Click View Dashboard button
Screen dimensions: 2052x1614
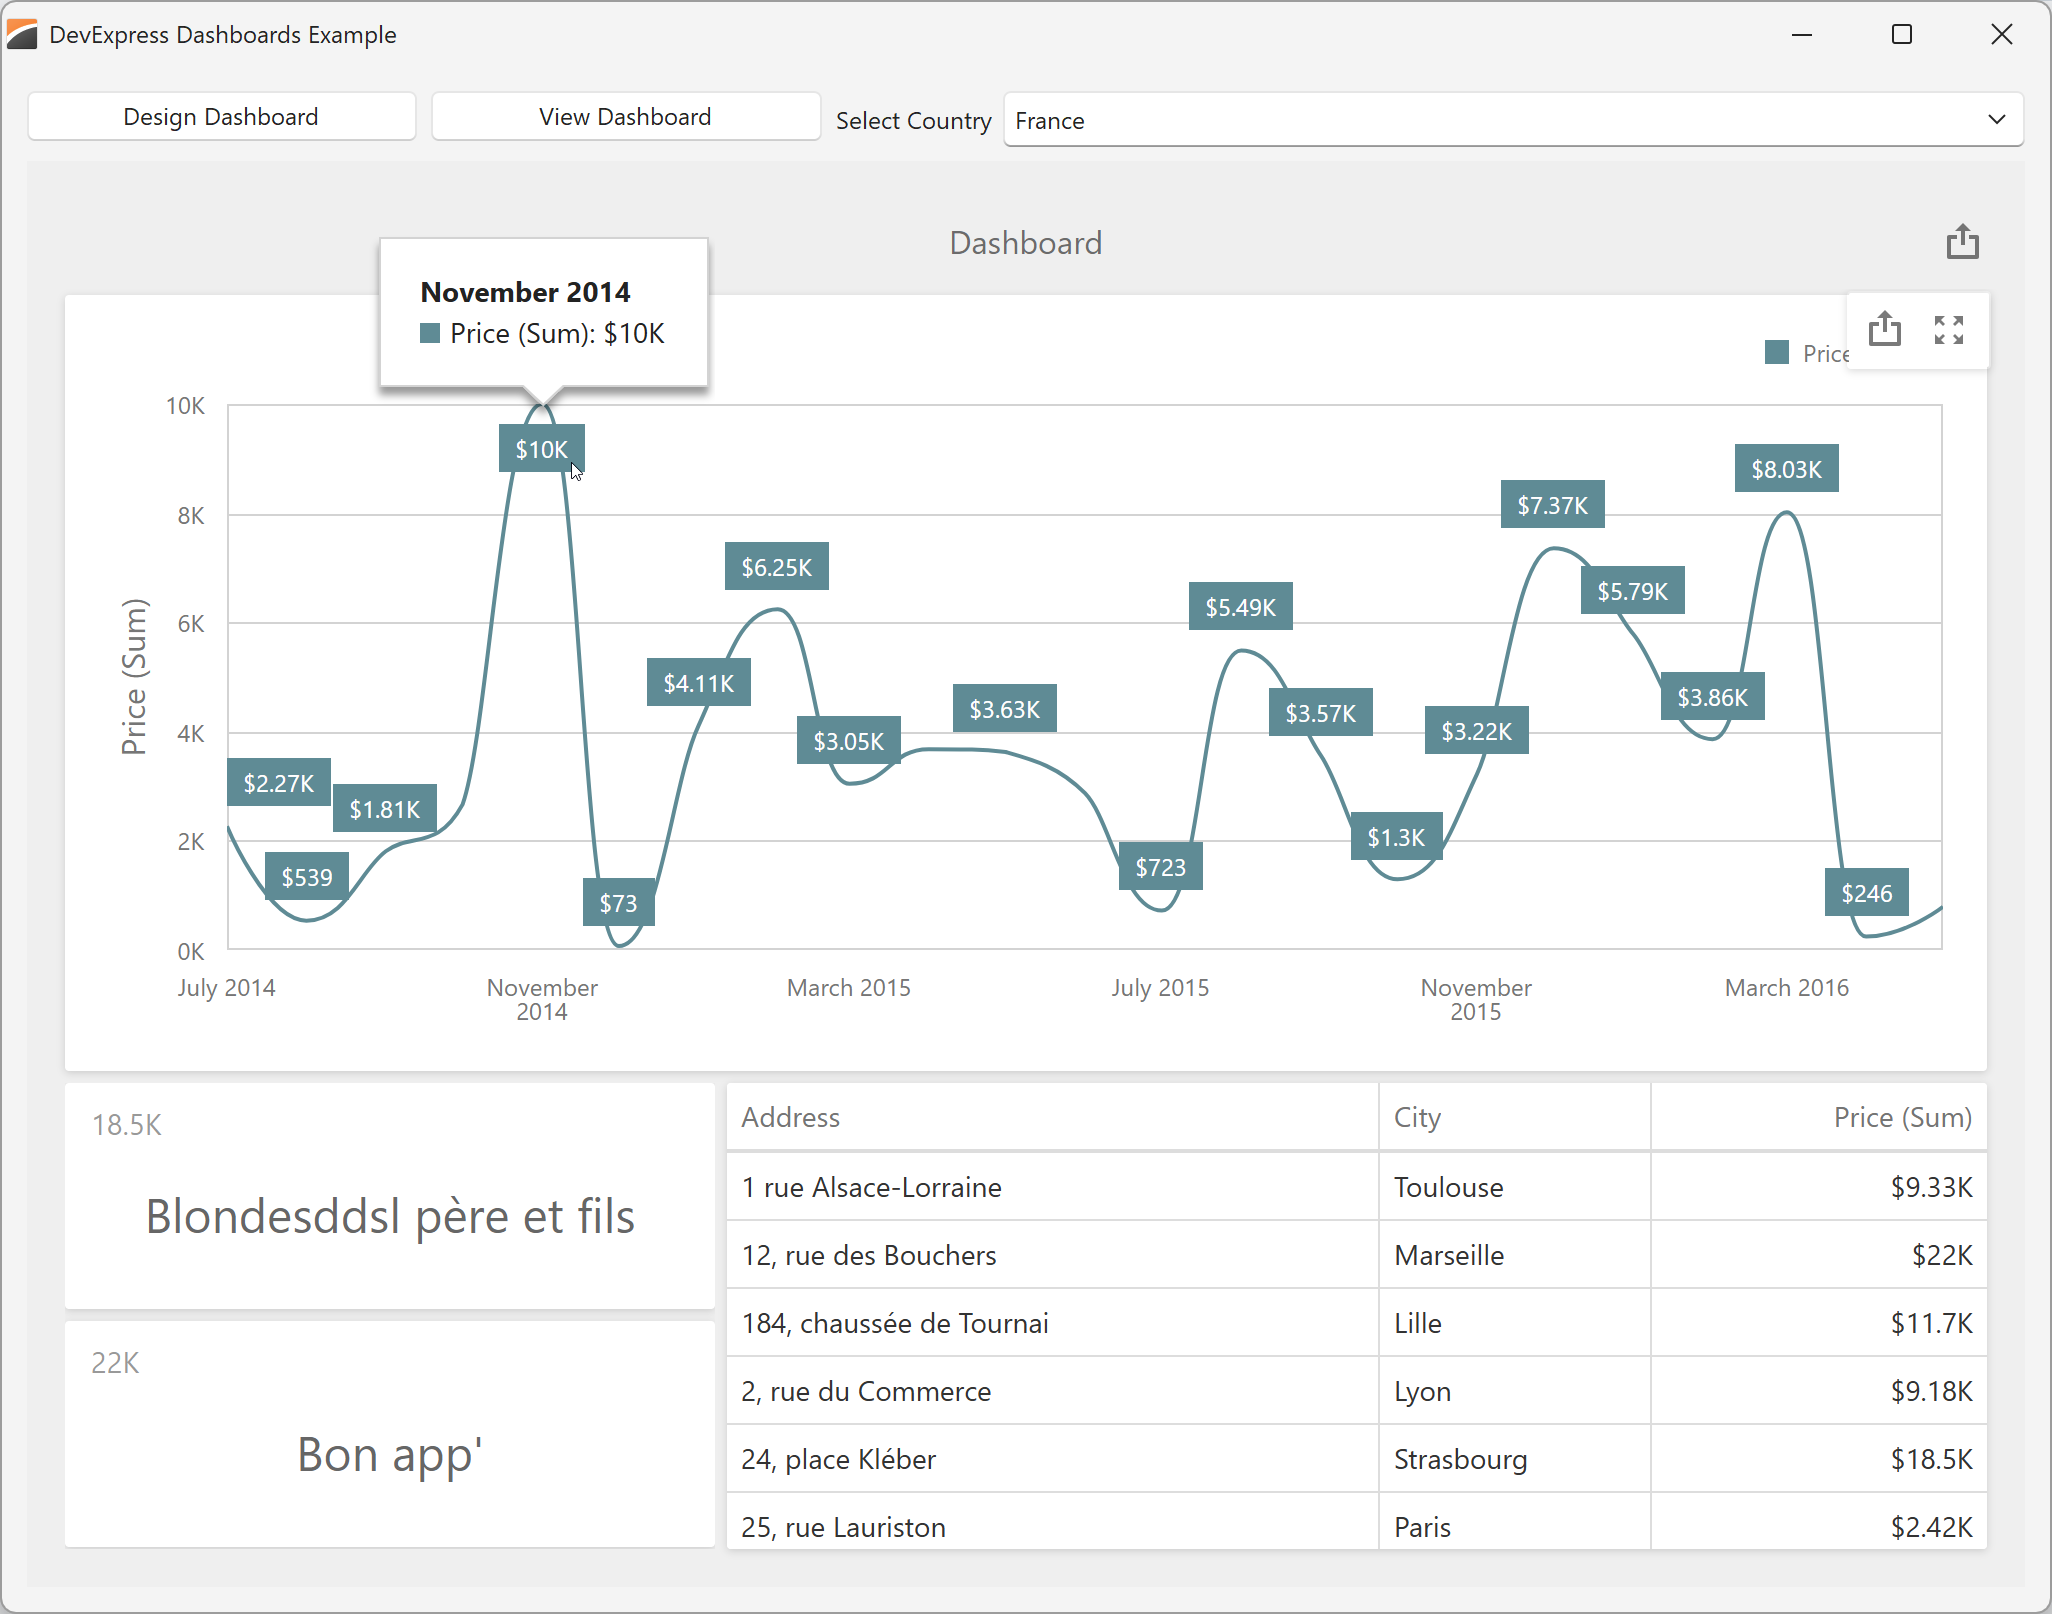pyautogui.click(x=625, y=117)
